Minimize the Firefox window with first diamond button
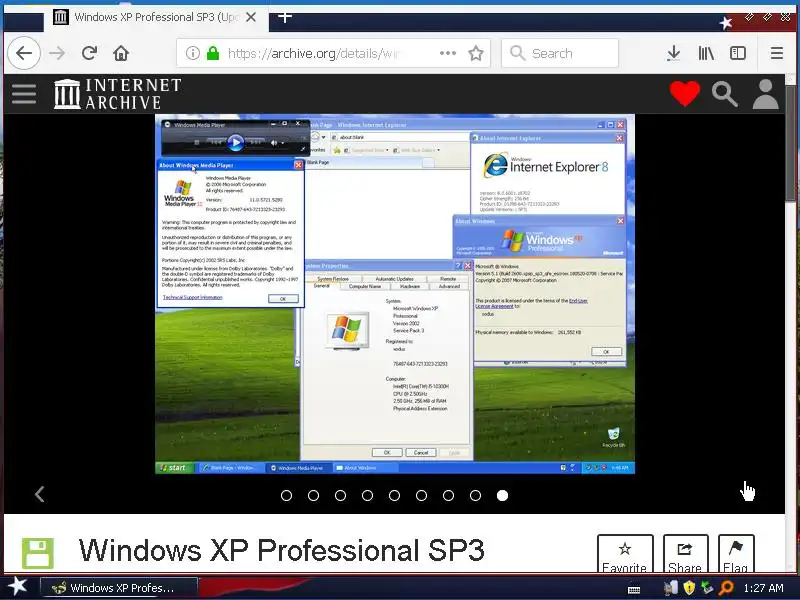The image size is (800, 600). (749, 17)
